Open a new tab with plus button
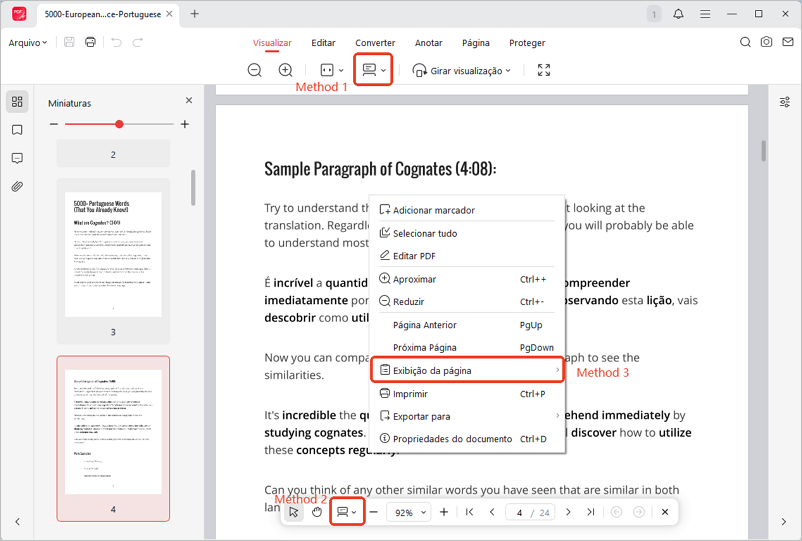802x541 pixels. [194, 14]
